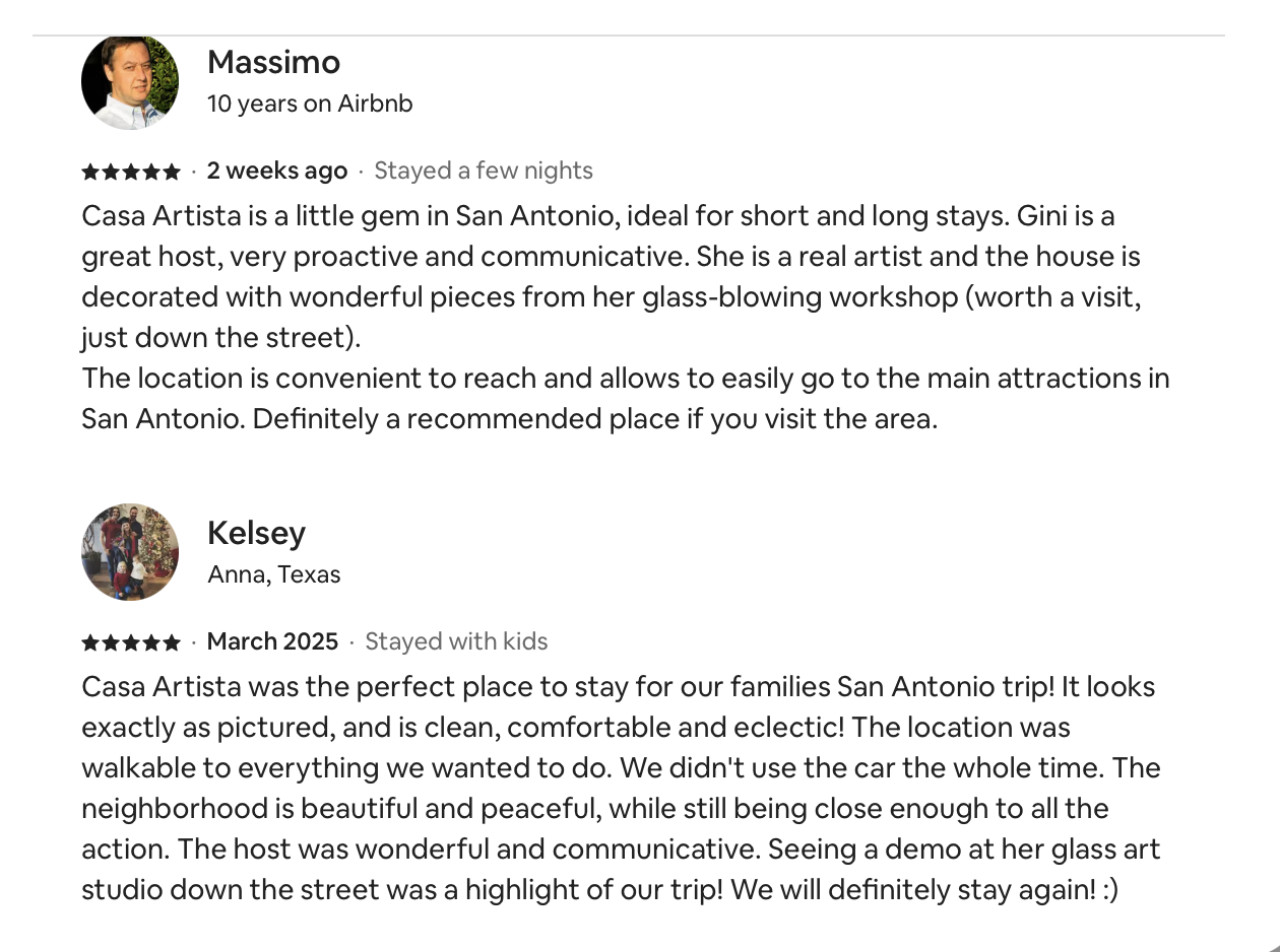Click the "10 years on Airbnb" text
This screenshot has width=1280, height=952.
pos(309,103)
